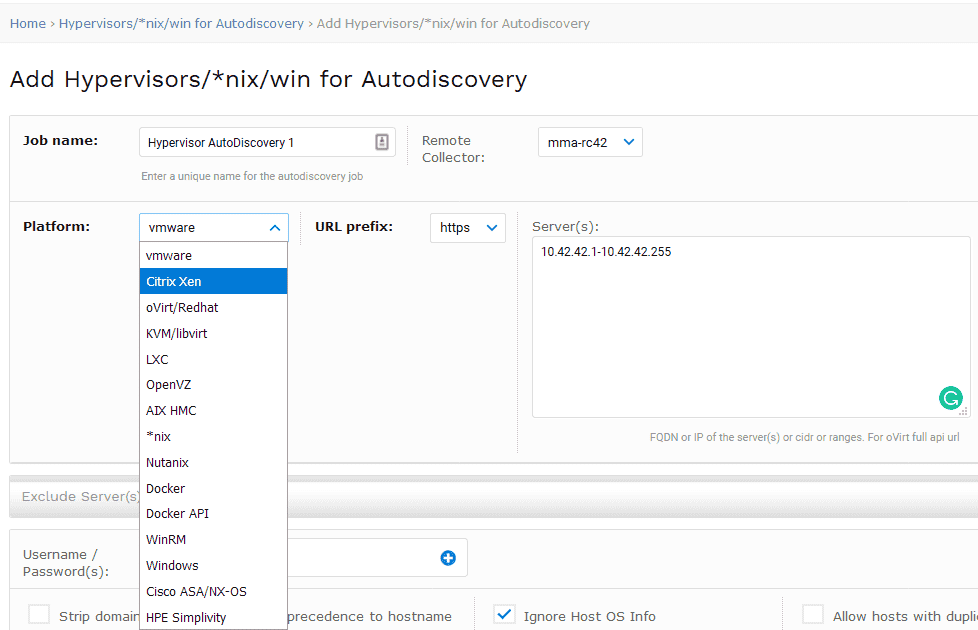978x630 pixels.
Task: Select Citrix Xen from the platform list
Action: (x=213, y=281)
